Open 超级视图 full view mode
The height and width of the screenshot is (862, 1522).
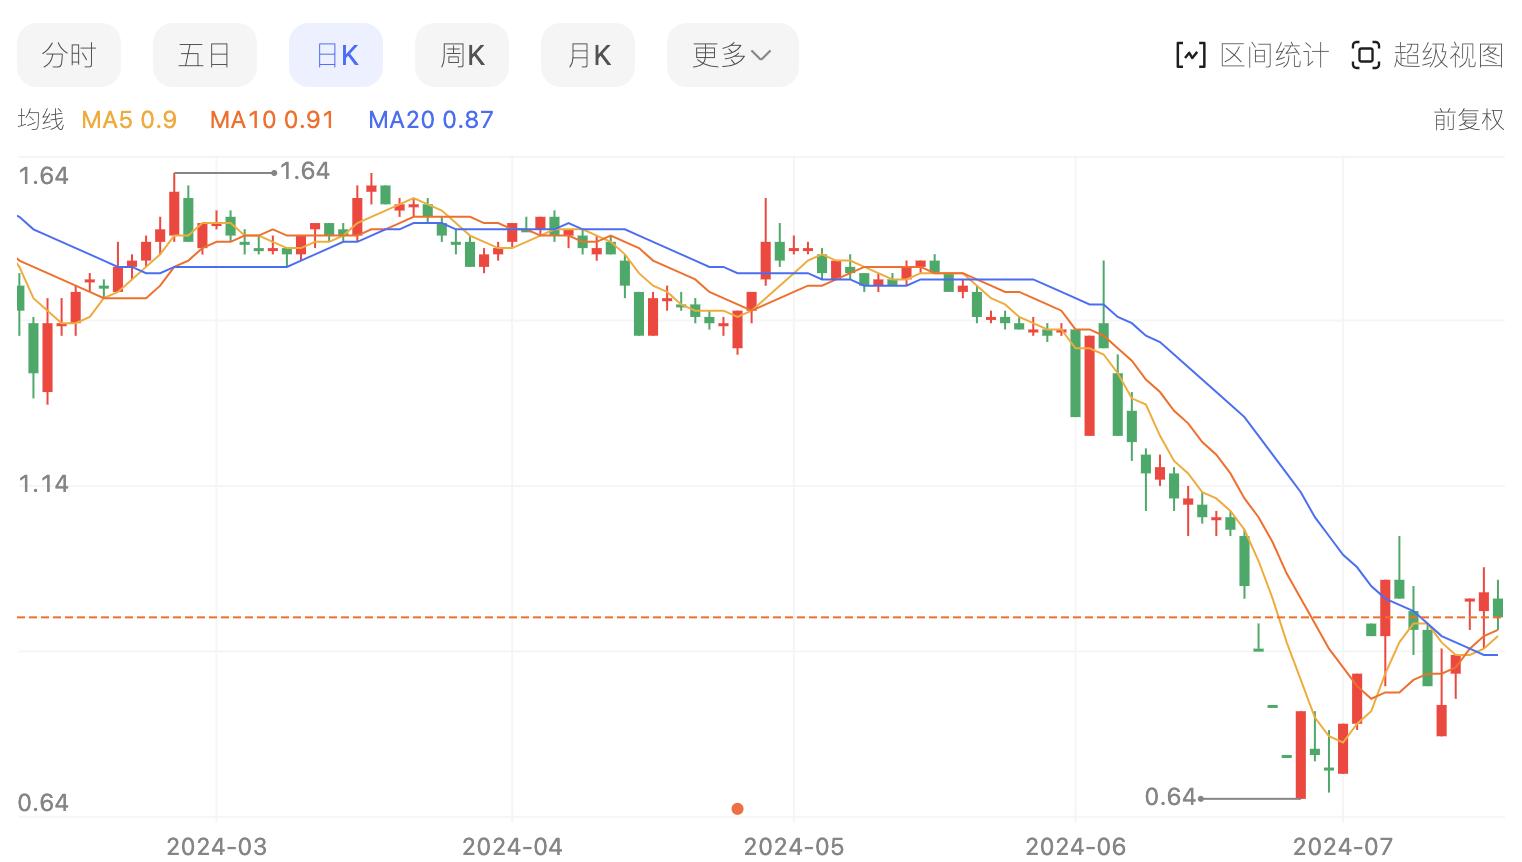tap(1448, 55)
